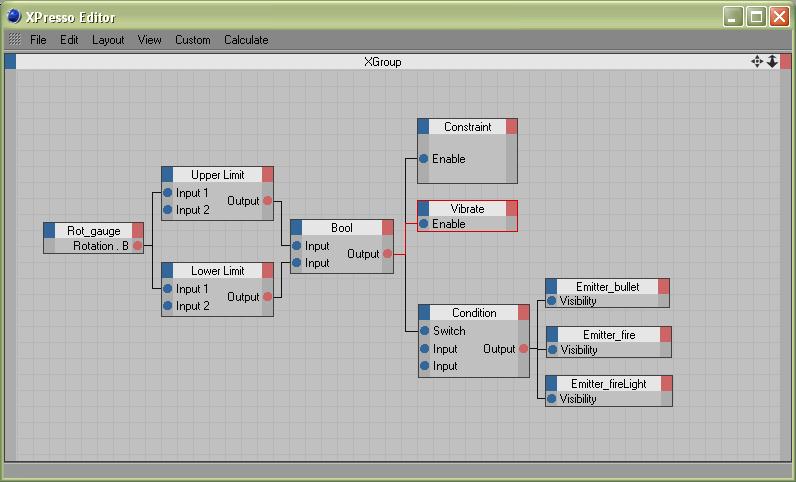
Task: Click the Vibrate node's red output square
Action: click(512, 208)
